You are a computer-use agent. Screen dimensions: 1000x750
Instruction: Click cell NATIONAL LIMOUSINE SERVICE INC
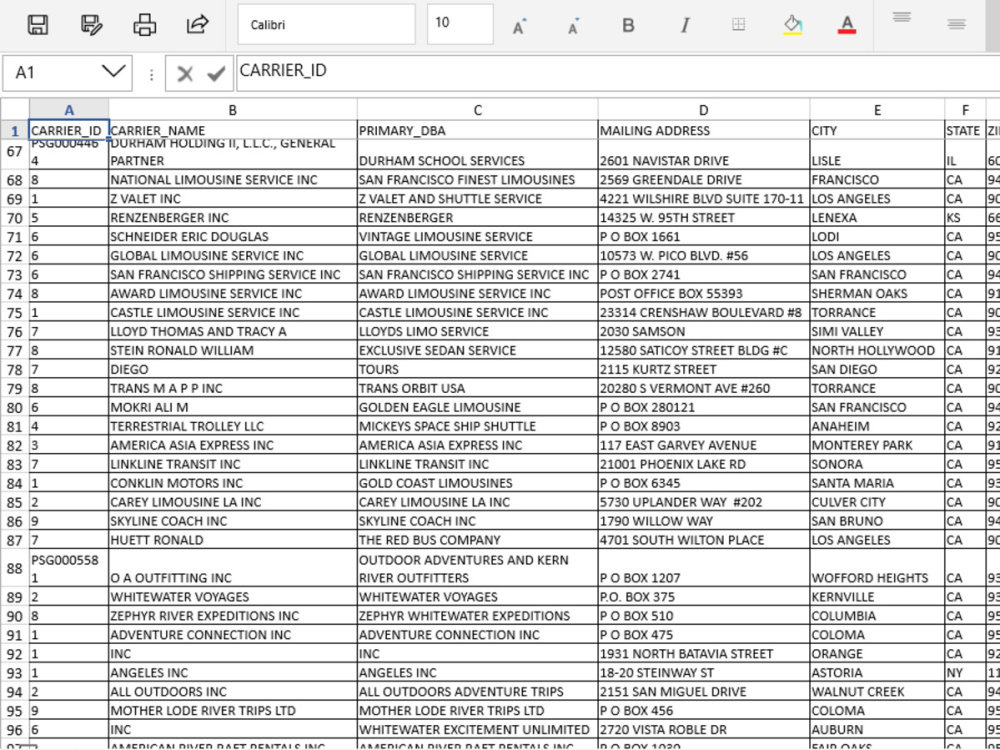[233, 179]
